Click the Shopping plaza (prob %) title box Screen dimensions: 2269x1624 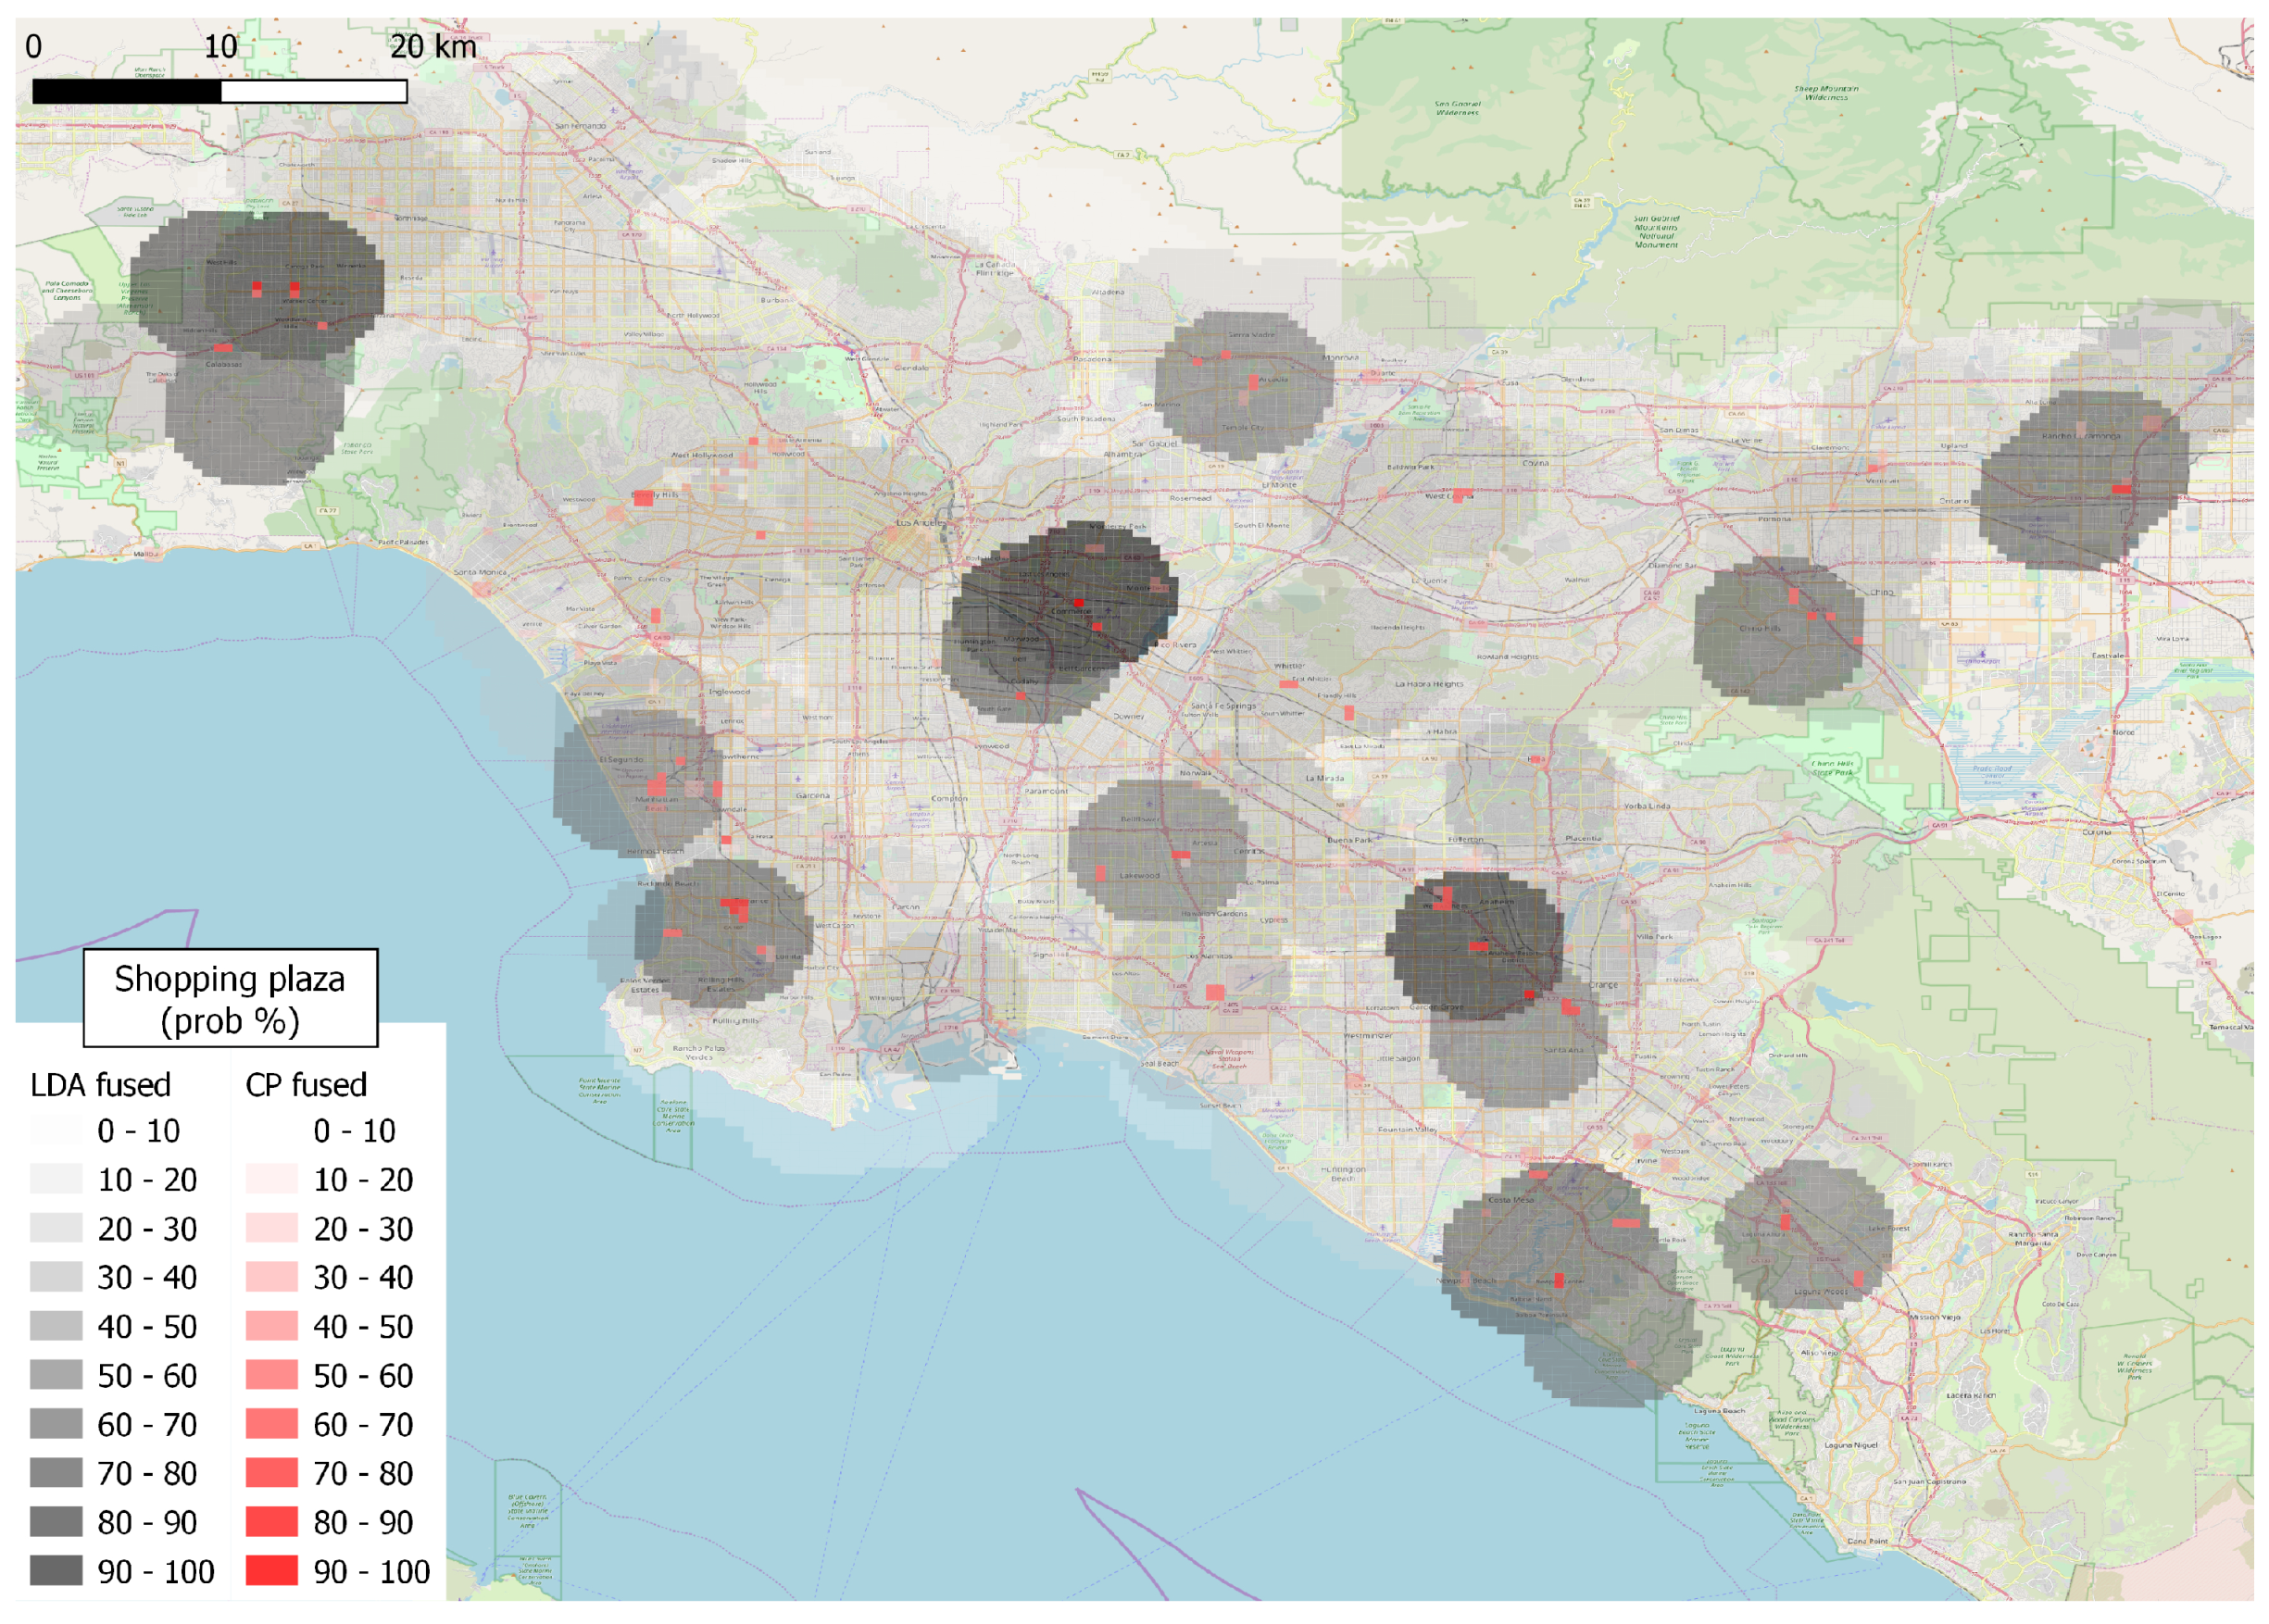tap(230, 998)
